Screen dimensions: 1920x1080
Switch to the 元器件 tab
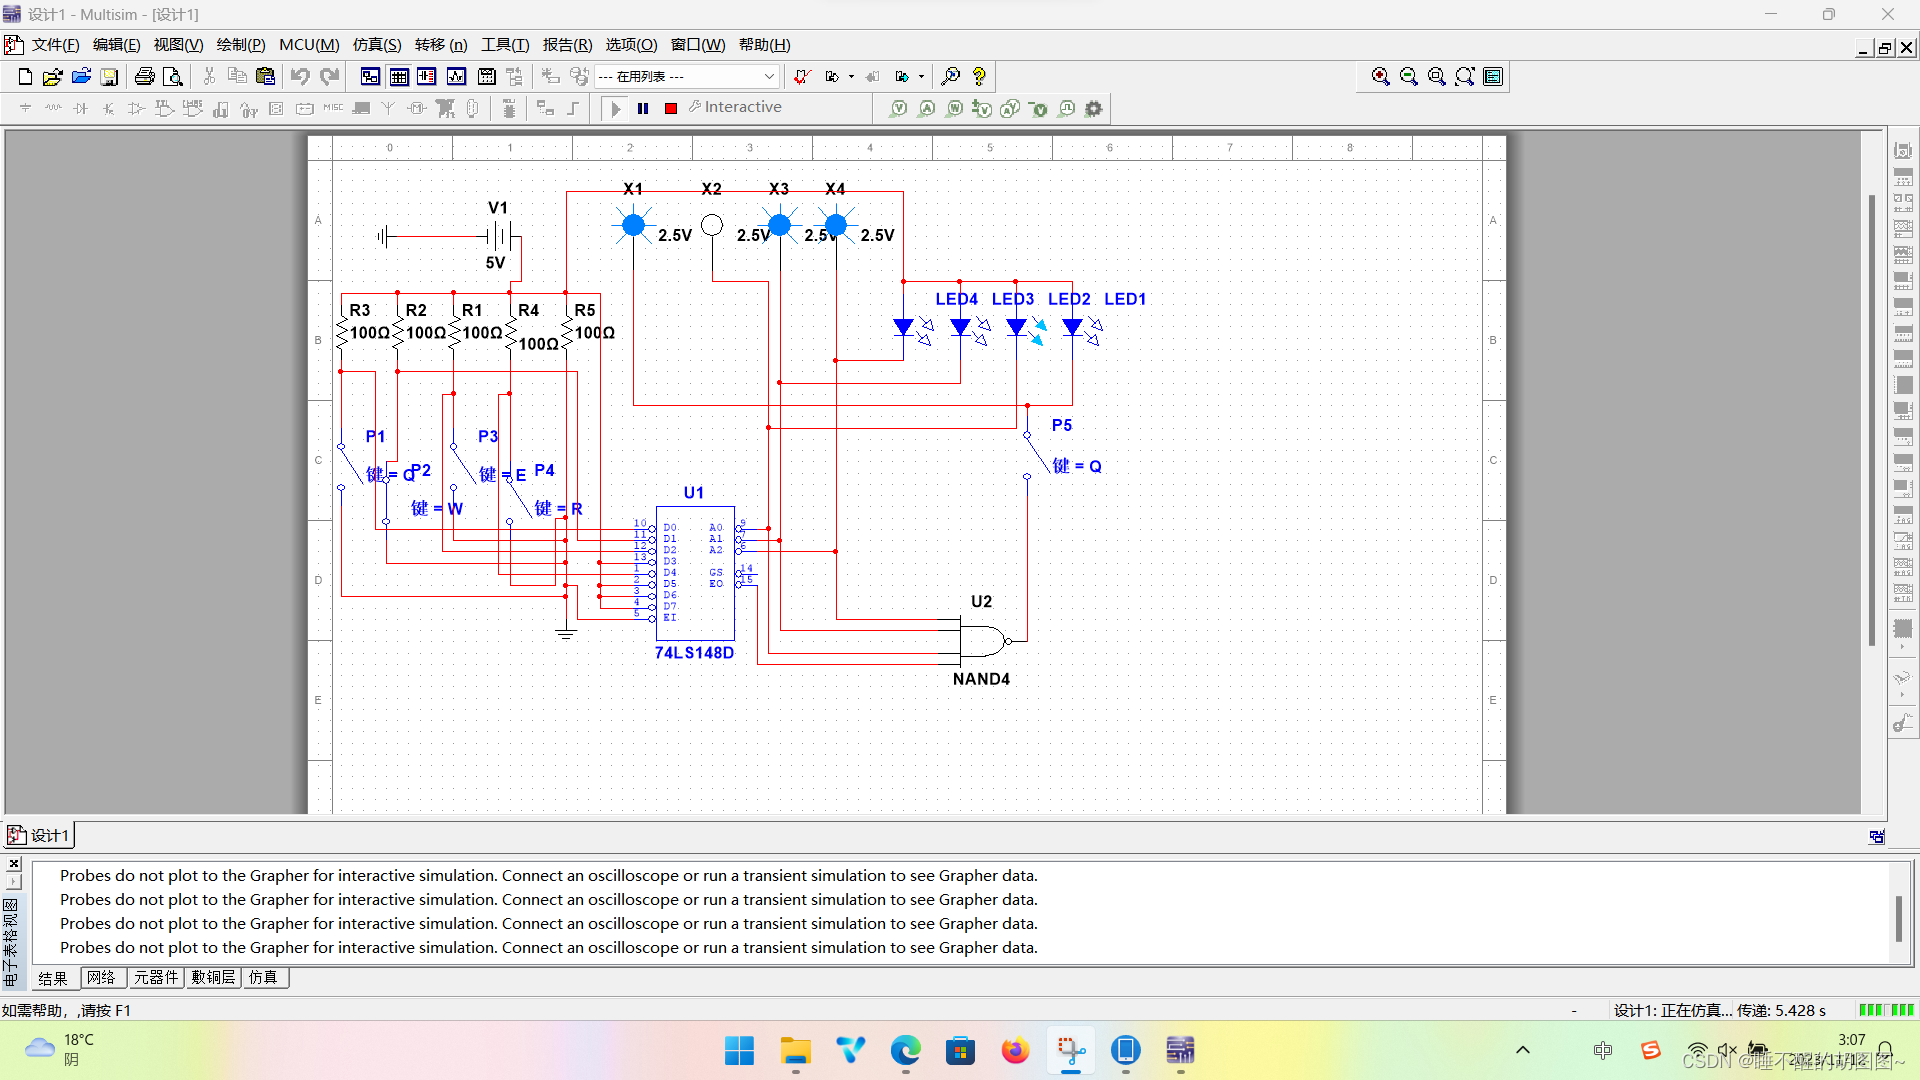[156, 978]
